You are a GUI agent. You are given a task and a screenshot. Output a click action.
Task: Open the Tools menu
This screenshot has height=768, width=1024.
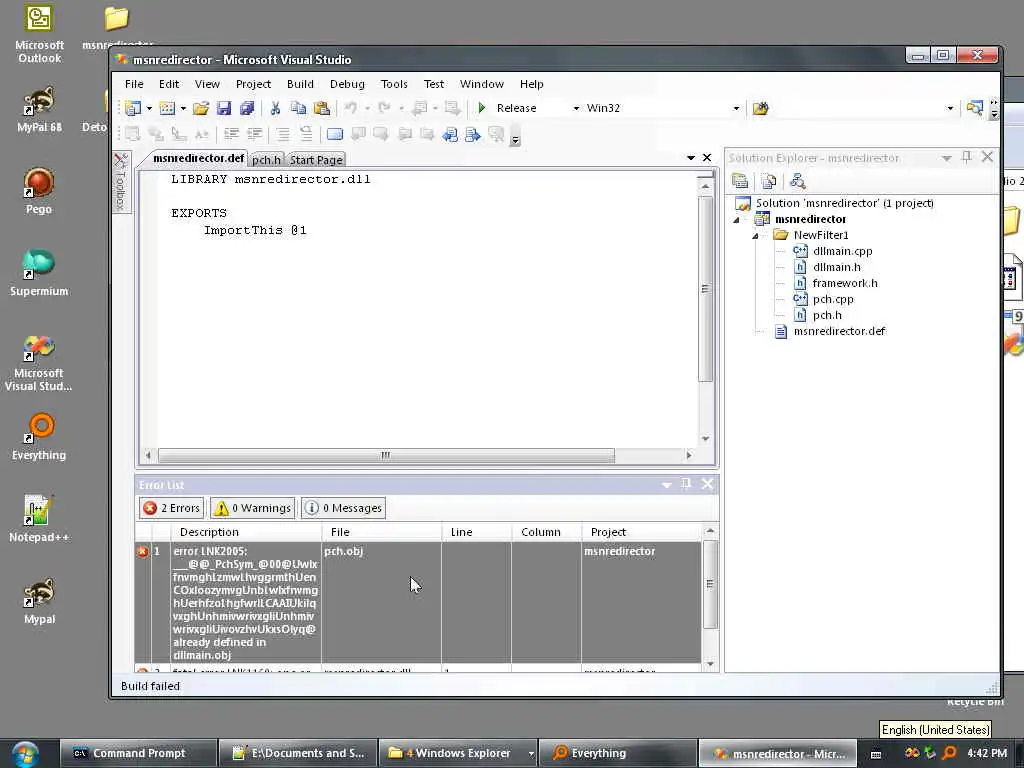tap(394, 84)
